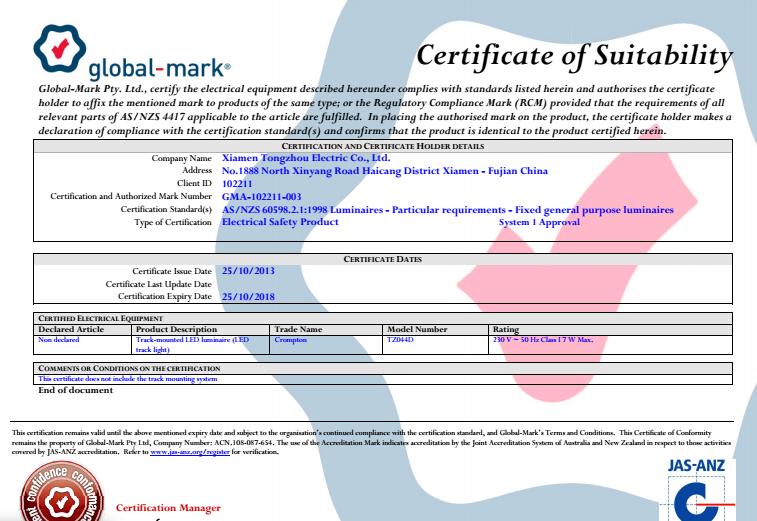The image size is (757, 521).
Task: Click the Certificate Dates section header
Action: pos(383,259)
